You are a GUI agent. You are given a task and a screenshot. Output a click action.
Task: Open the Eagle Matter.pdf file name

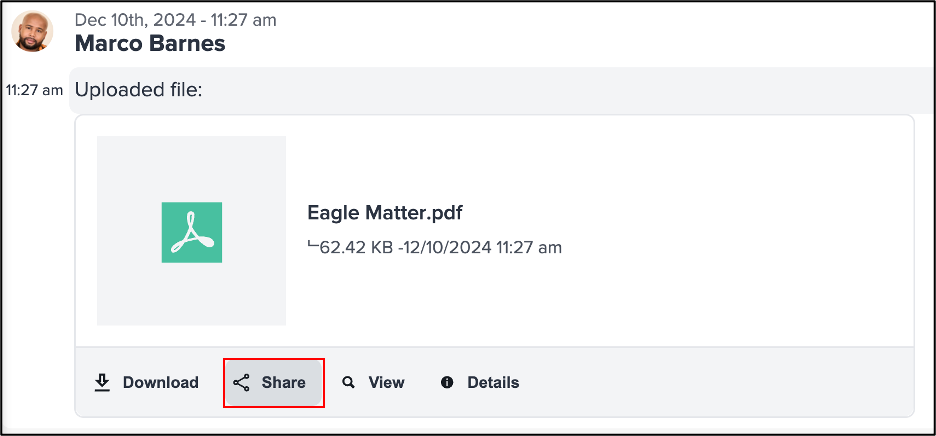(385, 213)
